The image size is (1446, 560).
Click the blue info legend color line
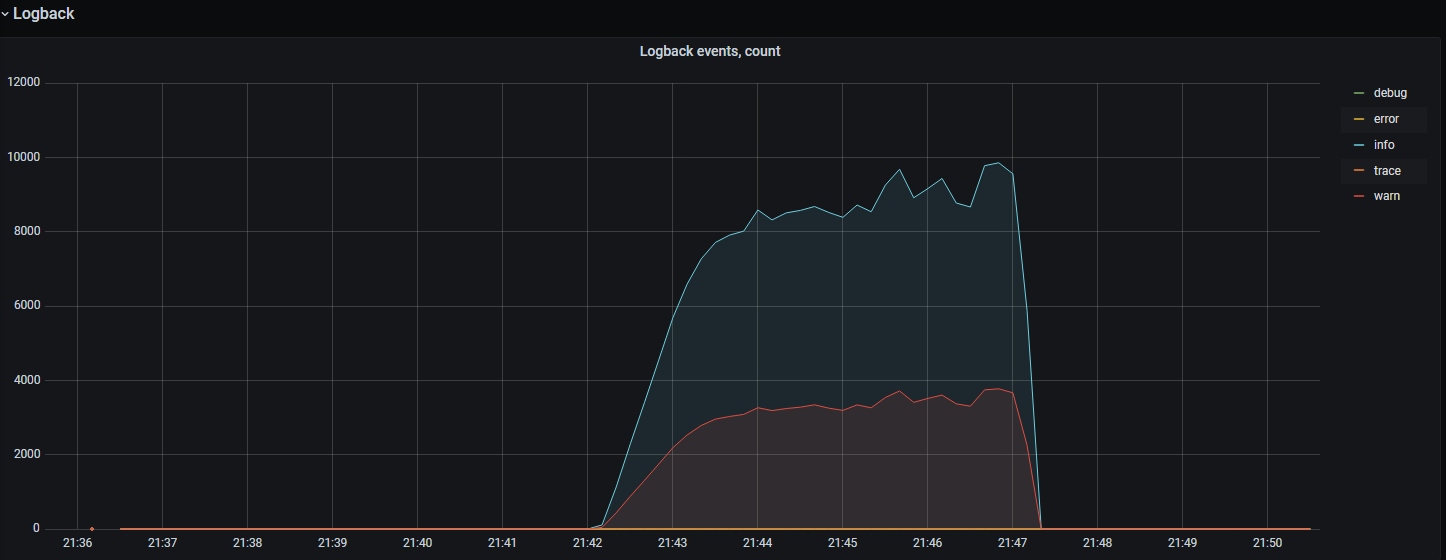coord(1358,145)
